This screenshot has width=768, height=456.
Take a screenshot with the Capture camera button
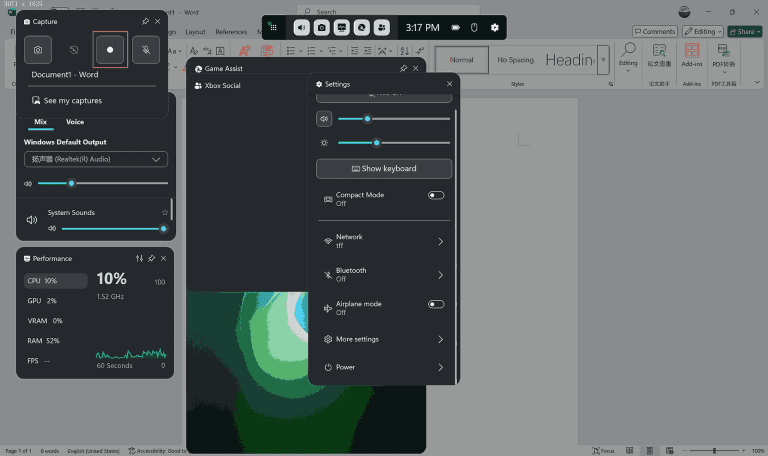38,49
